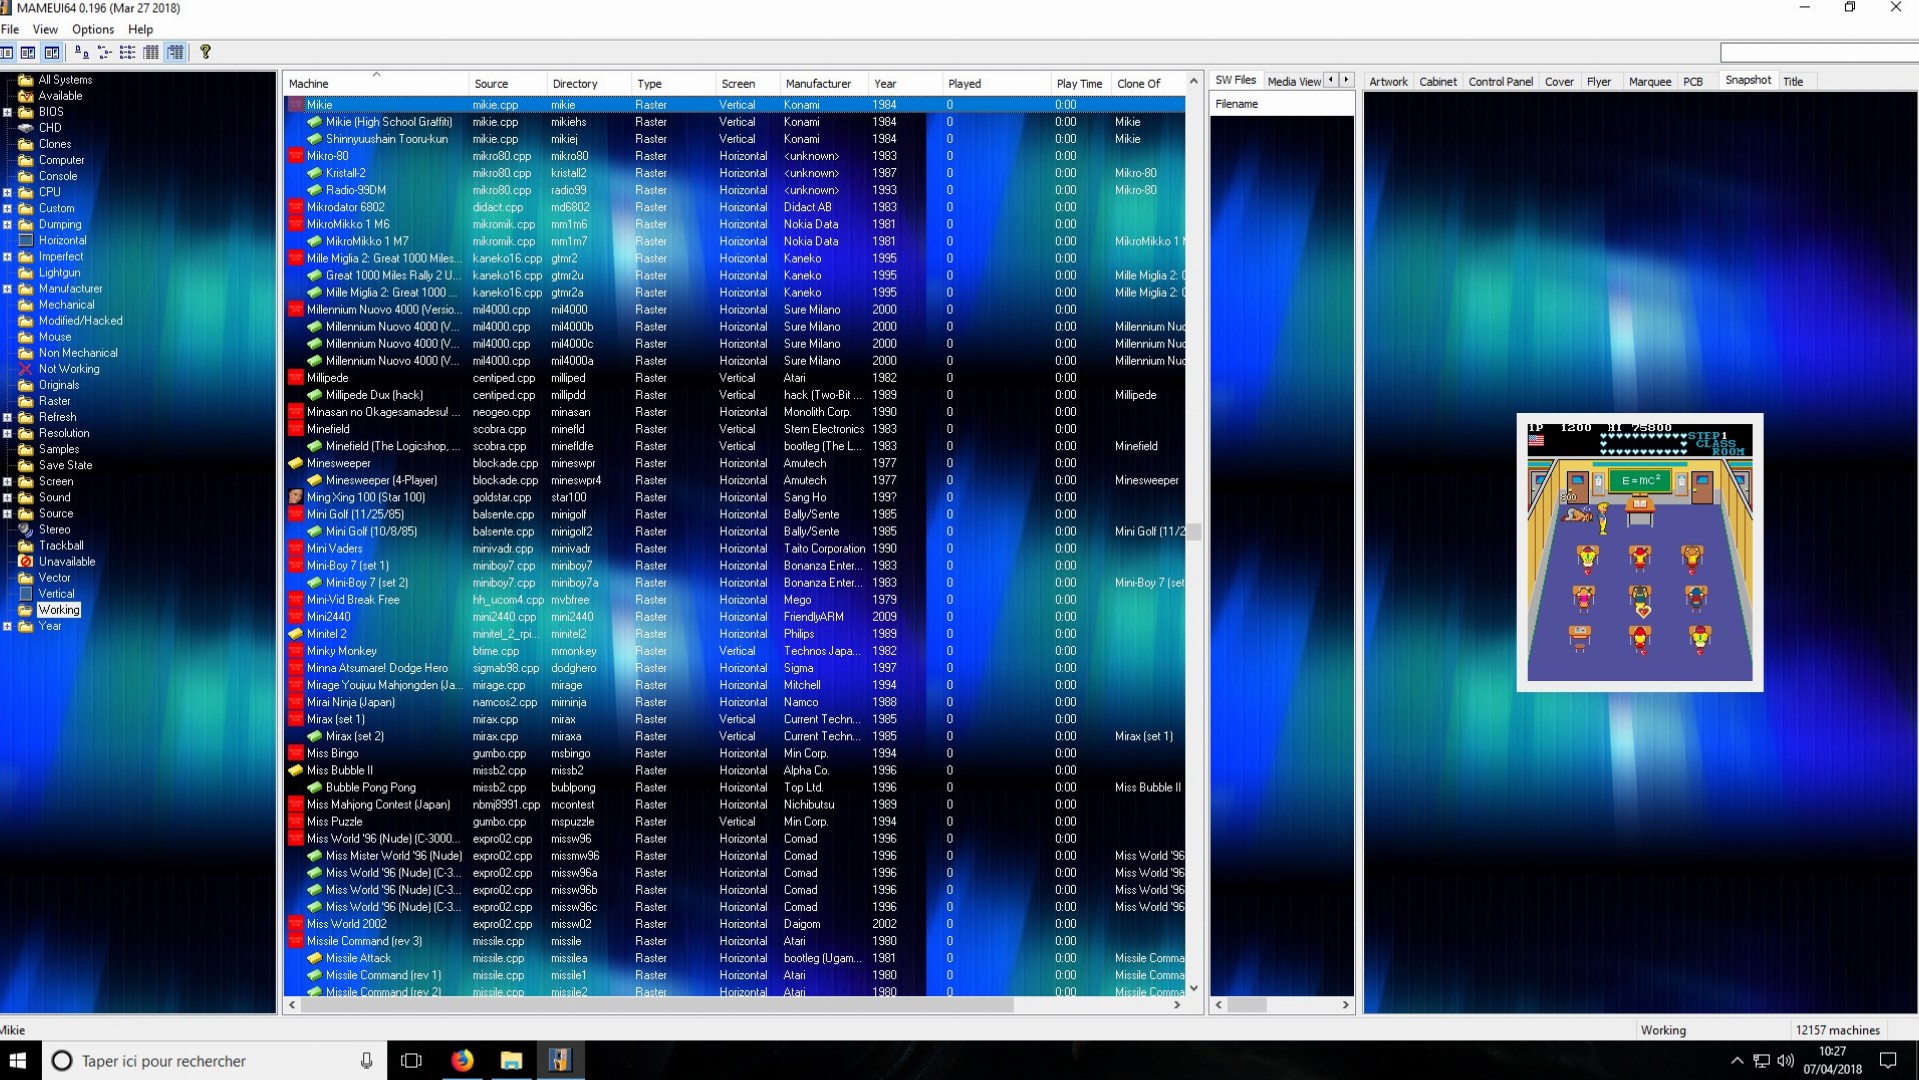Click the machine list vertical scrollbar thumb
Image resolution: width=1919 pixels, height=1080 pixels.
click(1193, 531)
